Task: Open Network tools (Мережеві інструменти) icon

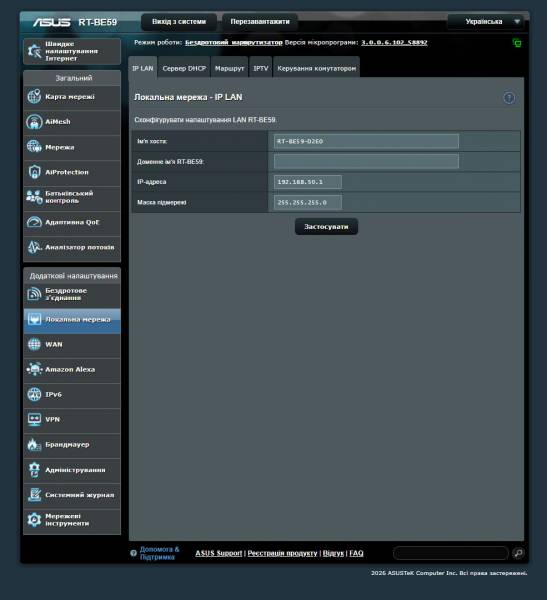Action: coord(34,520)
